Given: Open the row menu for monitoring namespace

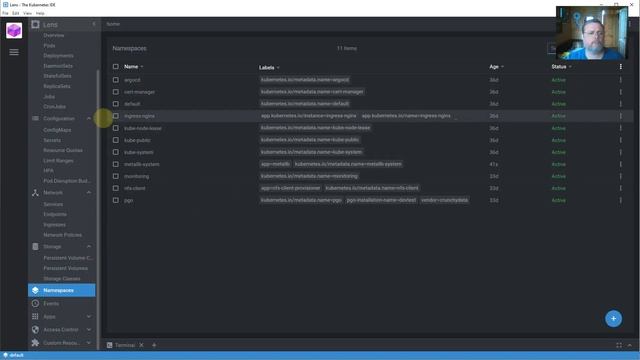Looking at the screenshot, I should 621,176.
